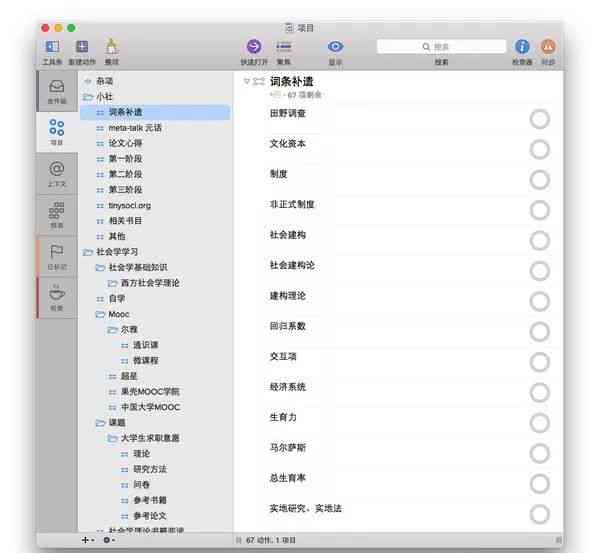Screen dimensions: 600x553
Task: Open the gear action dropdown below the sidebar
Action: (x=109, y=540)
